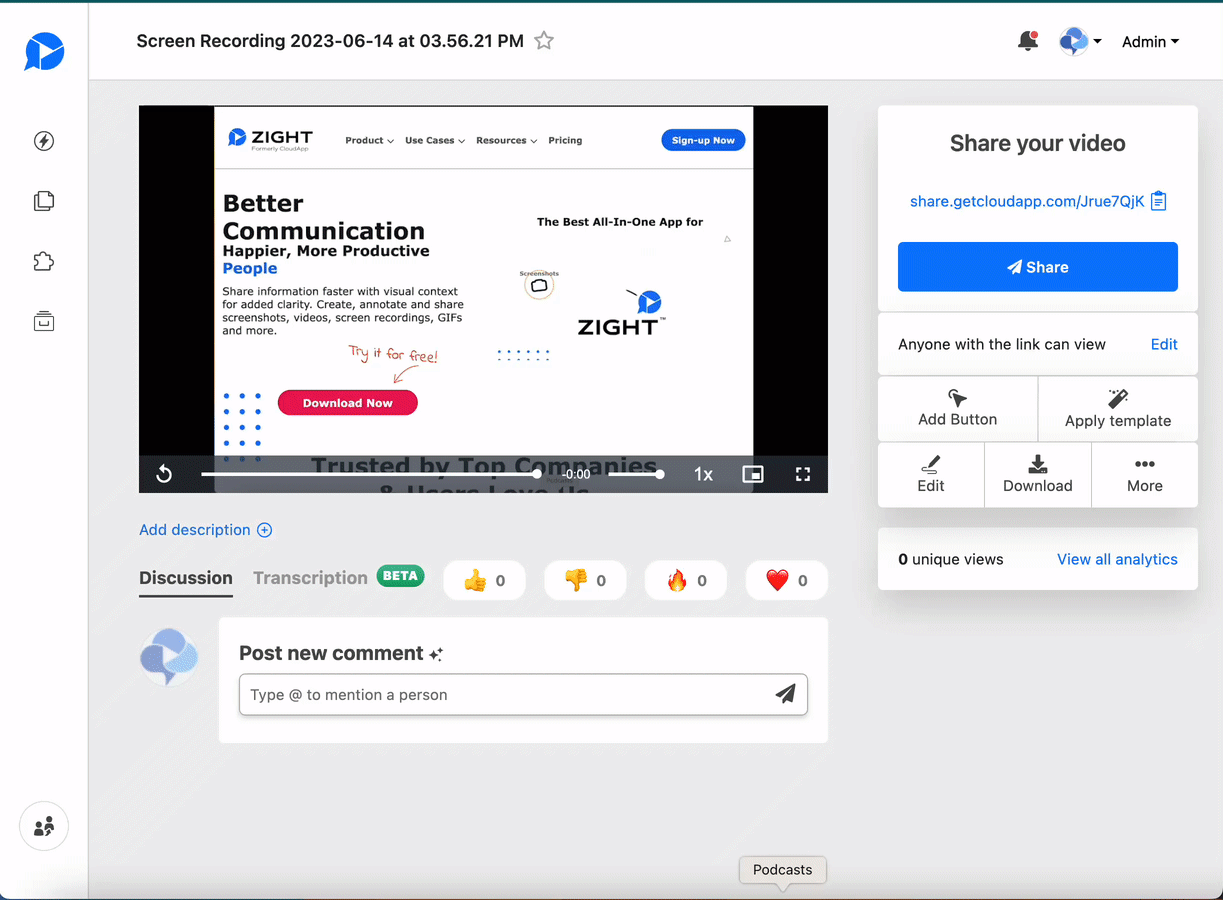Image resolution: width=1223 pixels, height=900 pixels.
Task: Open the Zight home logo in the sidebar
Action: (44, 52)
